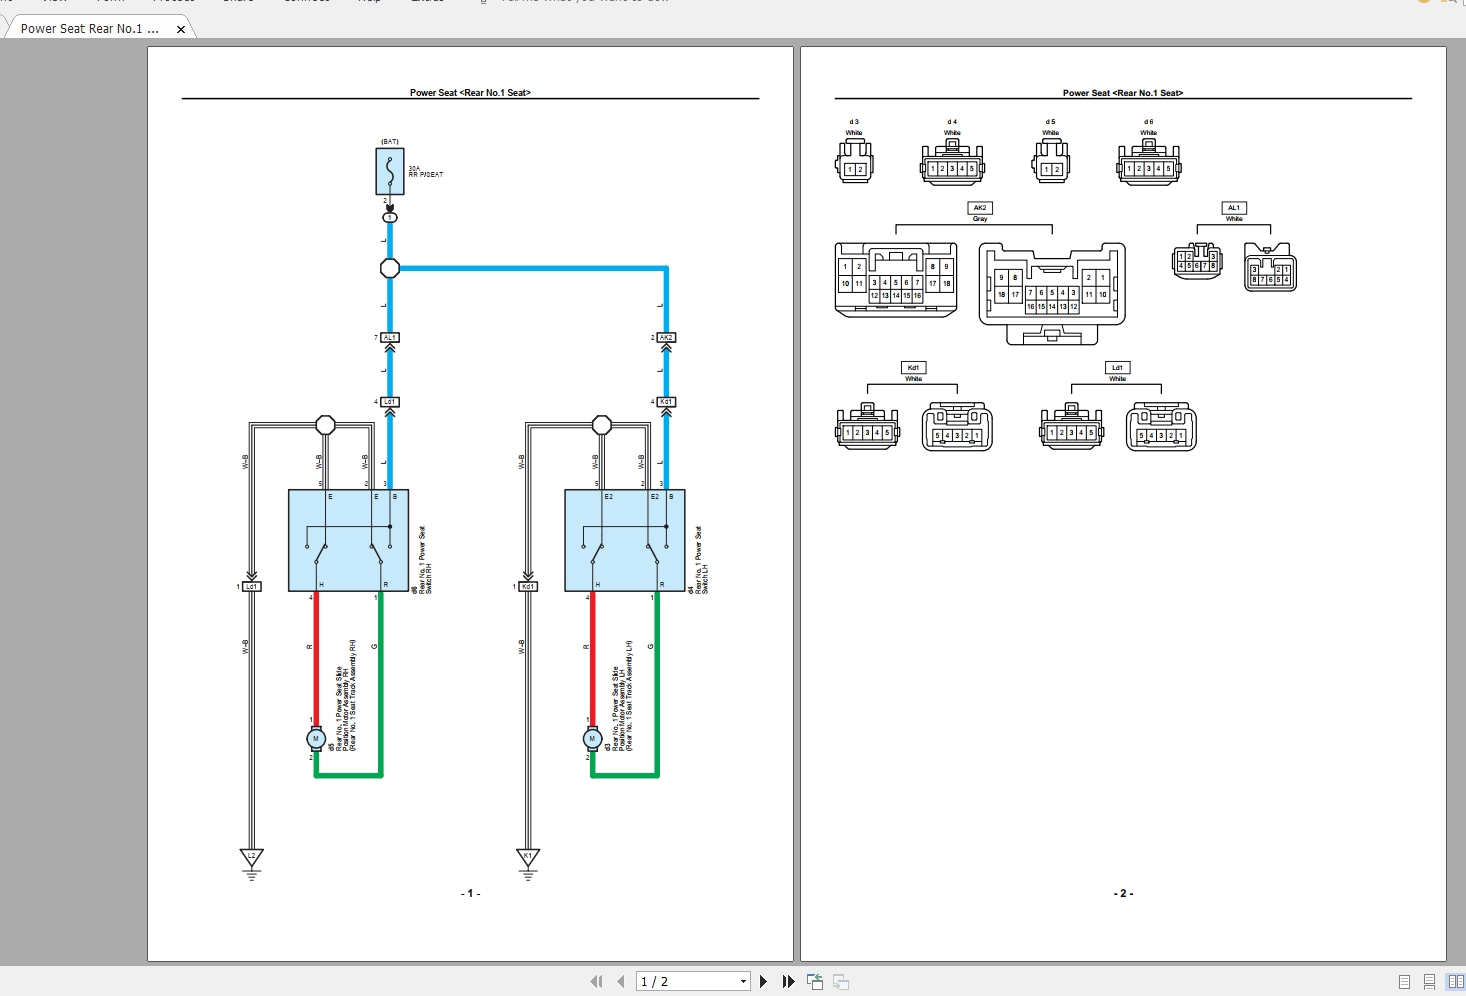Toggle the facing two-page layout mode
1466x996 pixels.
point(1455,982)
